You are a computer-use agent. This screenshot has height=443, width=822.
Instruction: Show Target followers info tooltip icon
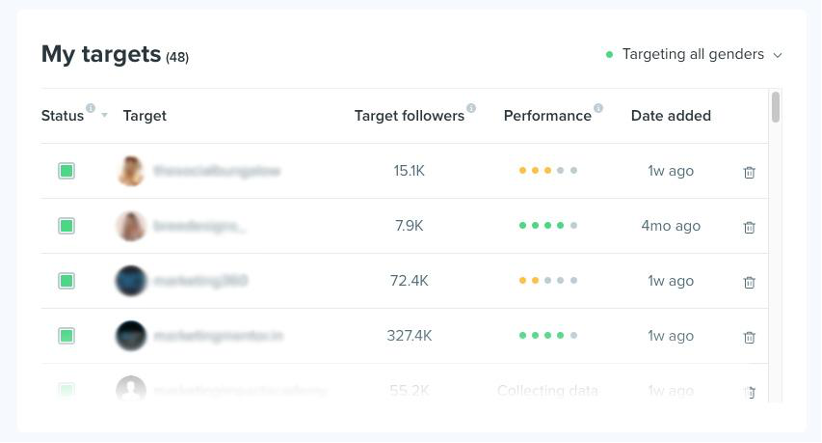[x=471, y=108]
